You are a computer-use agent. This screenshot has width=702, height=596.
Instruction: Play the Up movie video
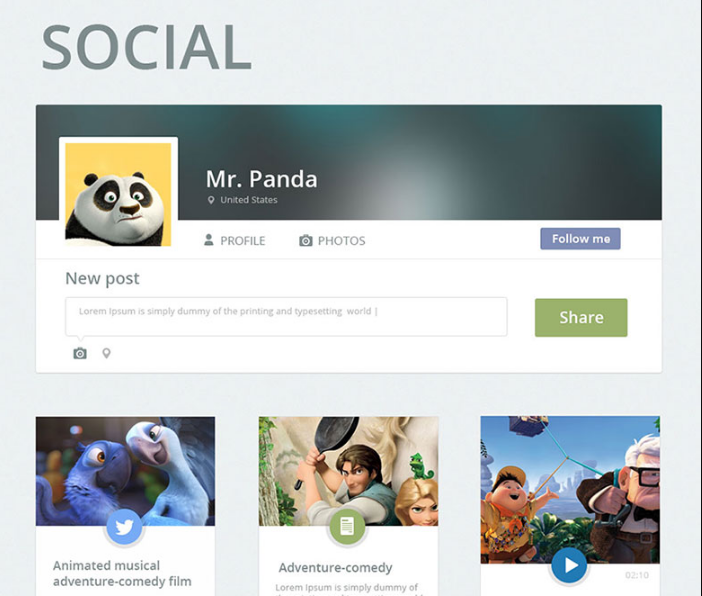click(569, 566)
